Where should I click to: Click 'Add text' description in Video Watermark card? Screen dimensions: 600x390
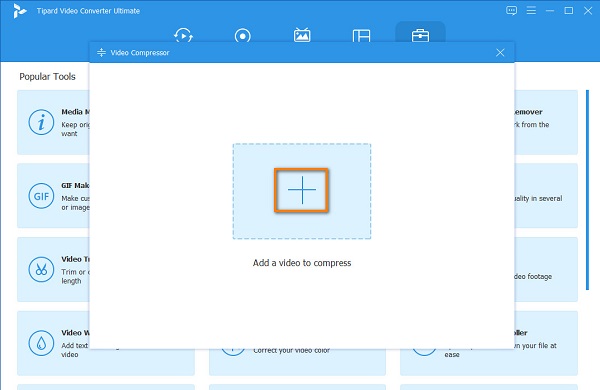pyautogui.click(x=75, y=346)
